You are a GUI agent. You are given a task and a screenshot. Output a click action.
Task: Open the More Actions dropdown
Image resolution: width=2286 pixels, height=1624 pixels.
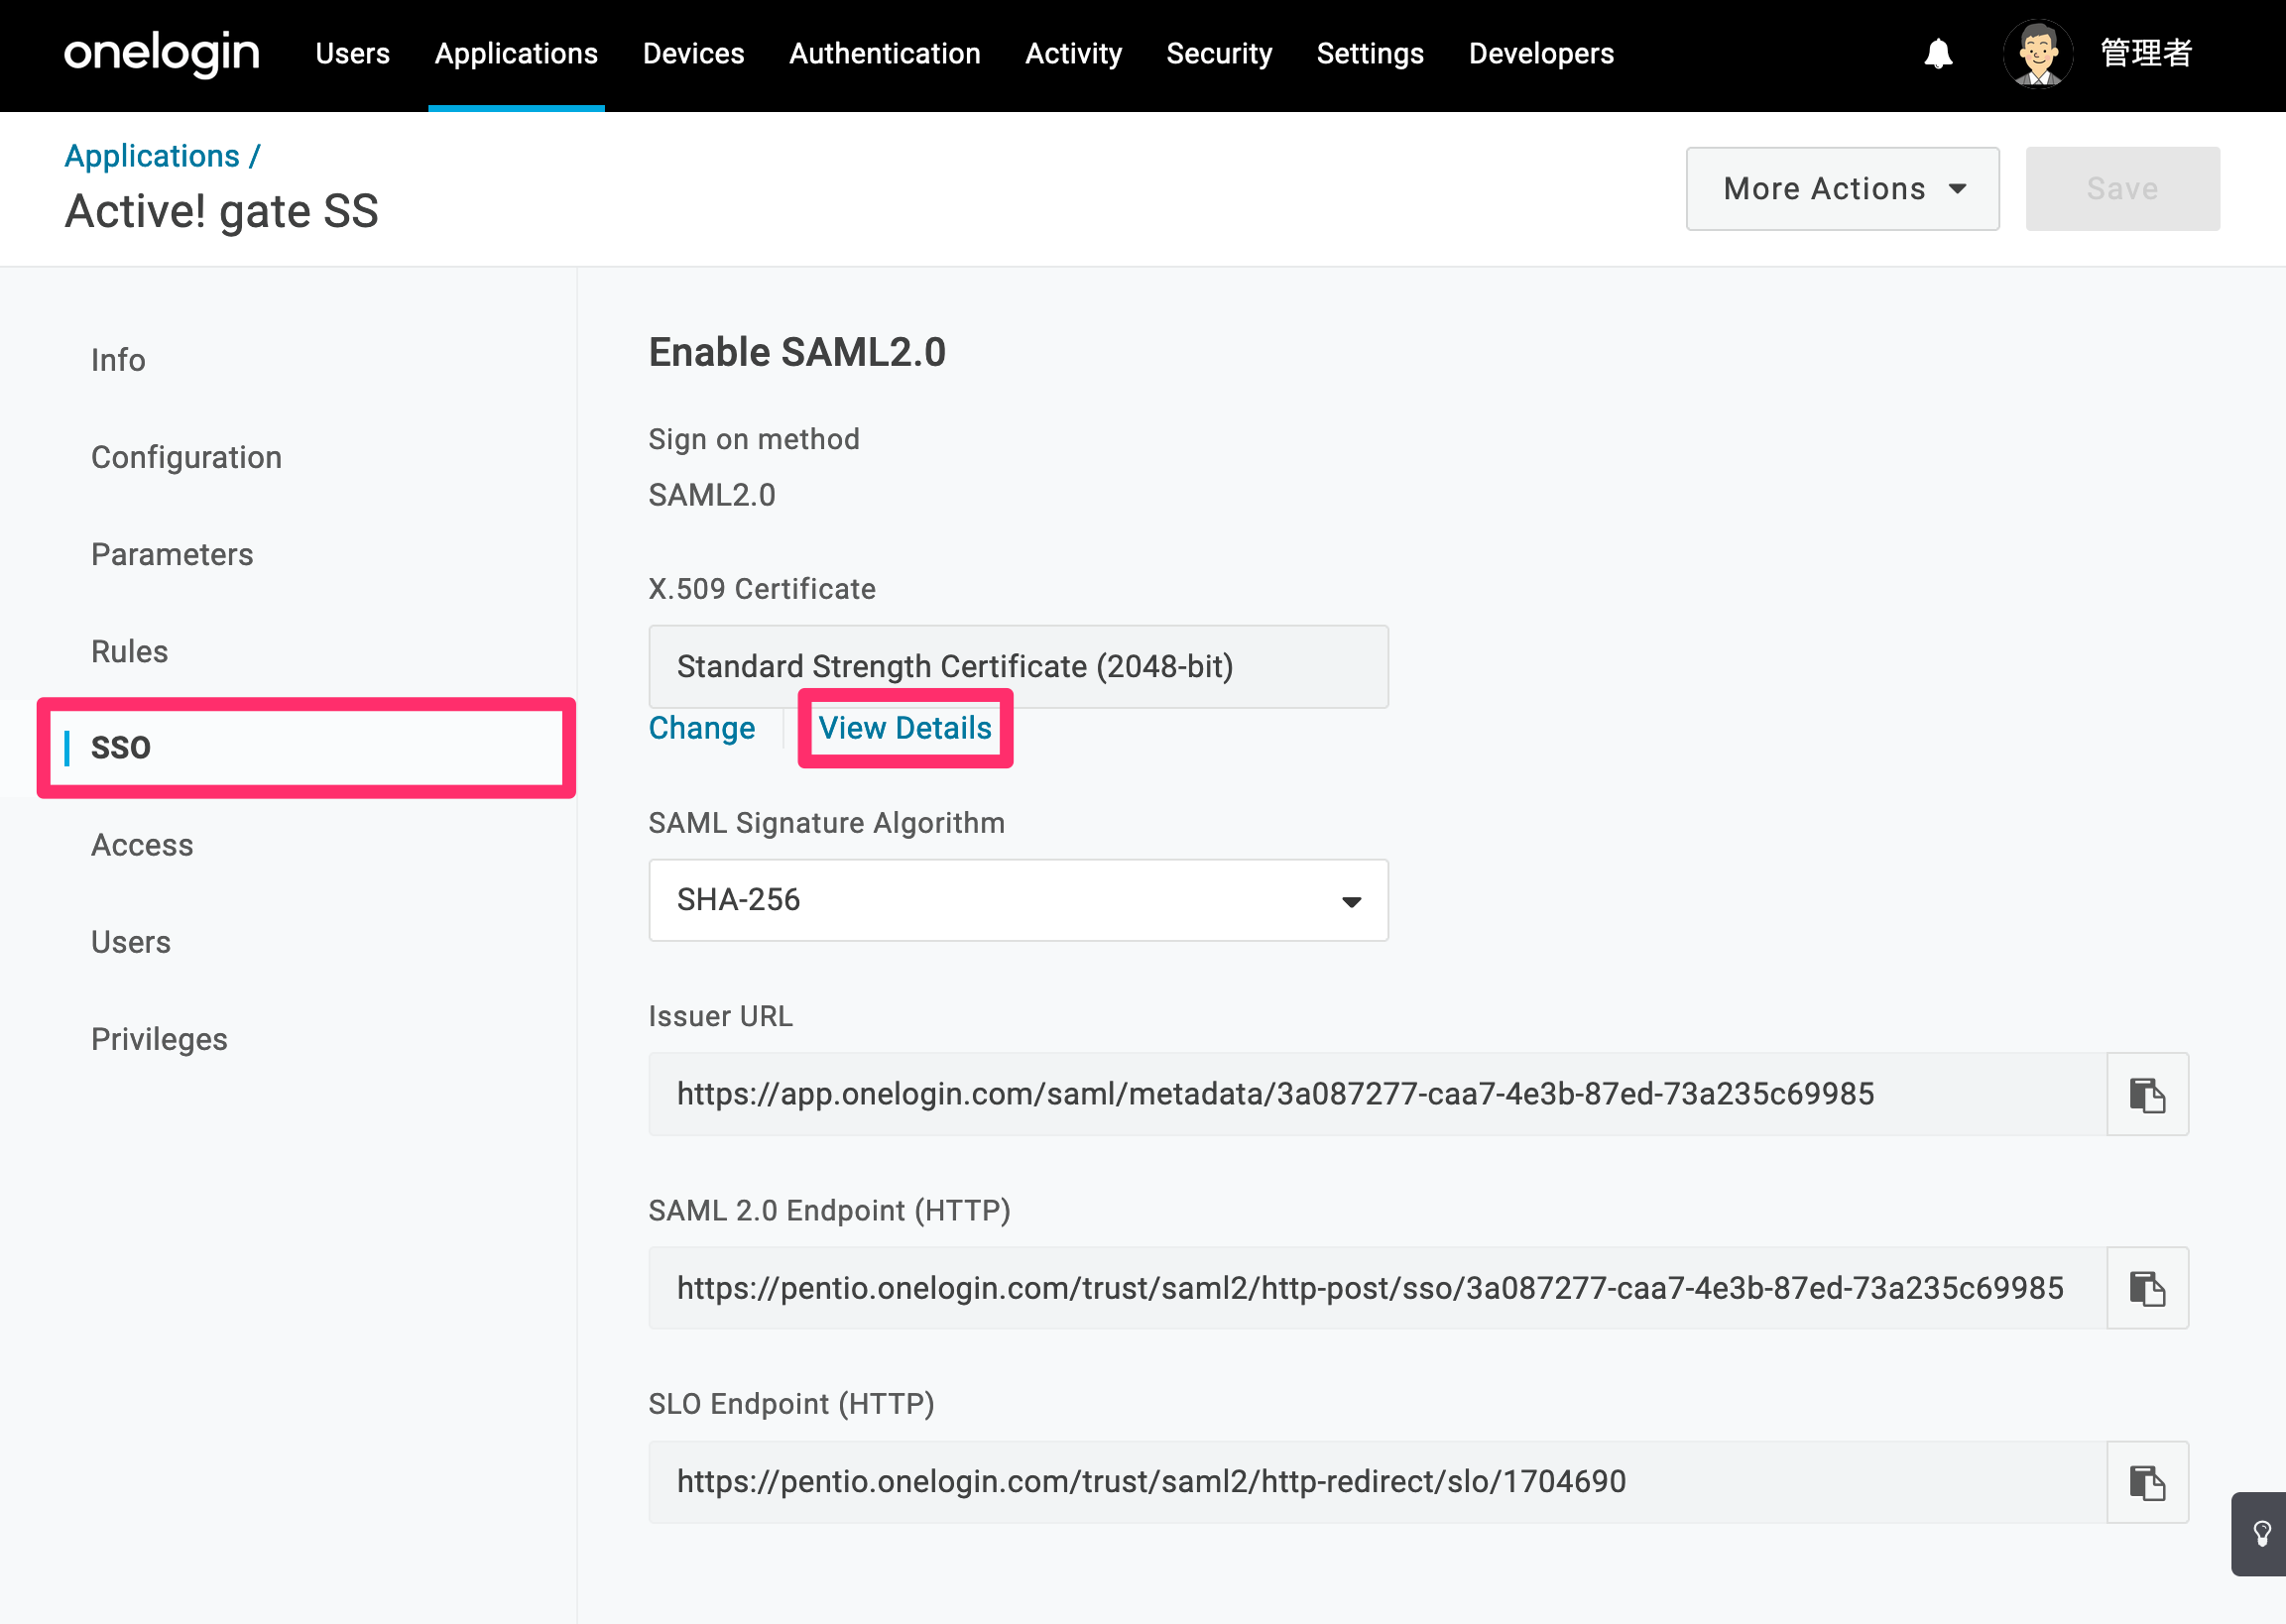[1842, 189]
